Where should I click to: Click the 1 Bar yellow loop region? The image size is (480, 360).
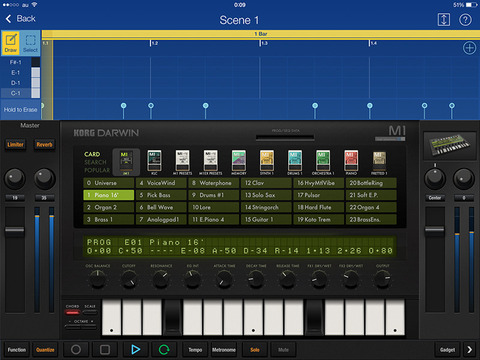pos(261,34)
